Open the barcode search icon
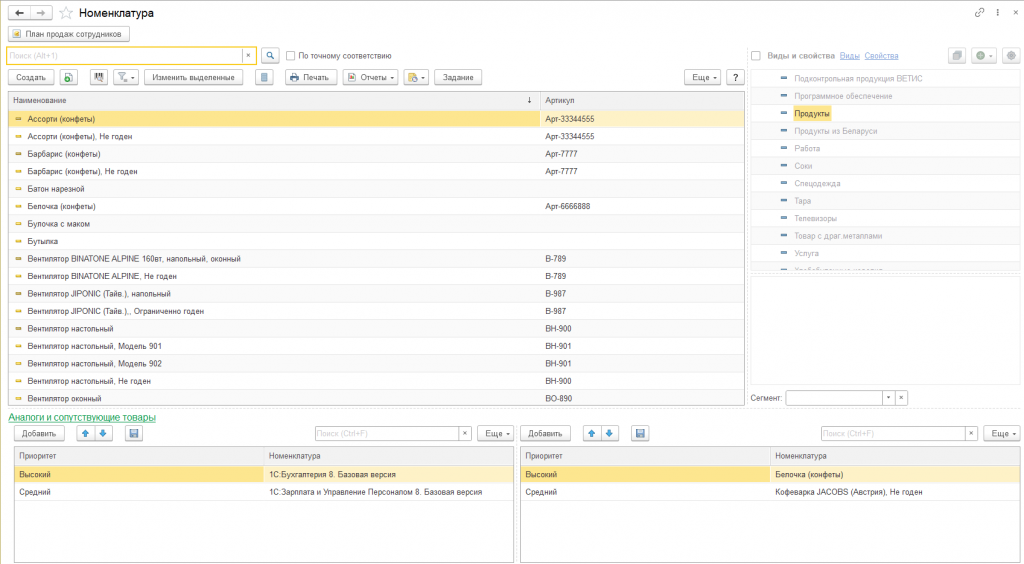 pos(99,77)
